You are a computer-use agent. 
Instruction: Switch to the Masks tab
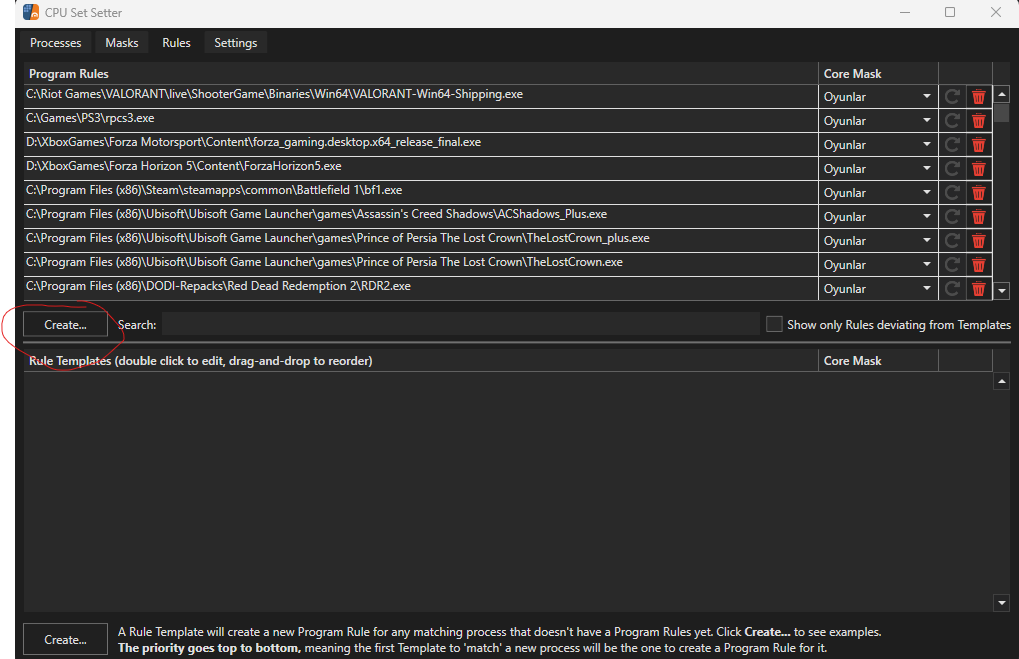[x=122, y=43]
